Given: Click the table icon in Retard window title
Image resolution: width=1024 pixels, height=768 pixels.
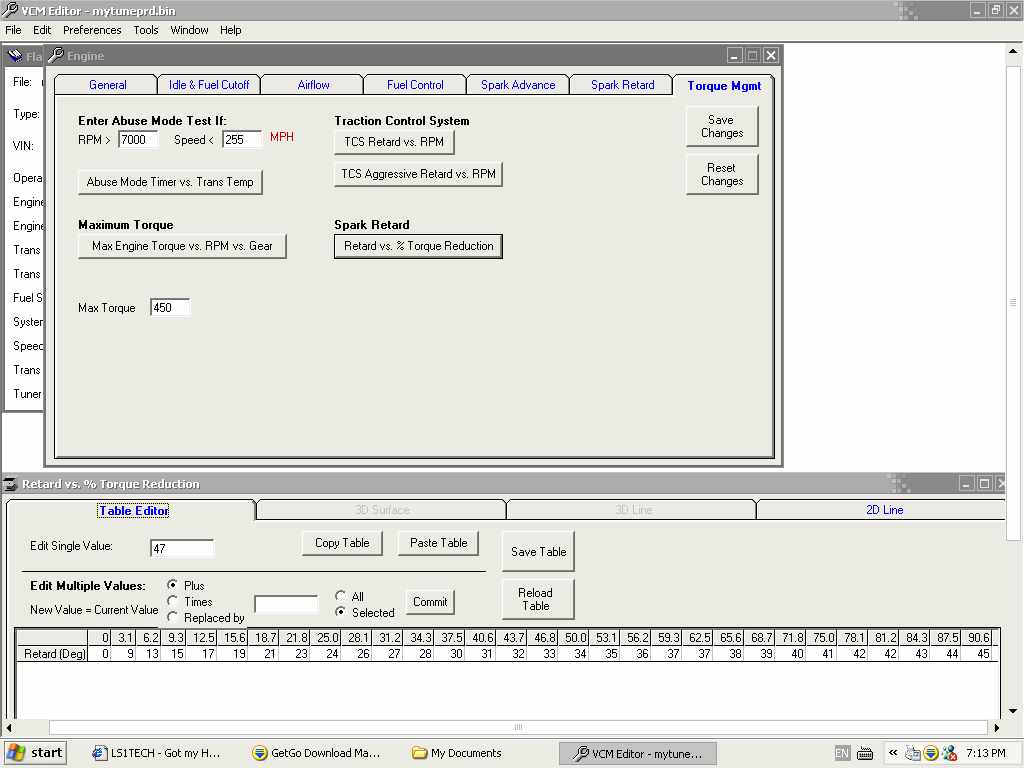Looking at the screenshot, I should click(x=12, y=484).
